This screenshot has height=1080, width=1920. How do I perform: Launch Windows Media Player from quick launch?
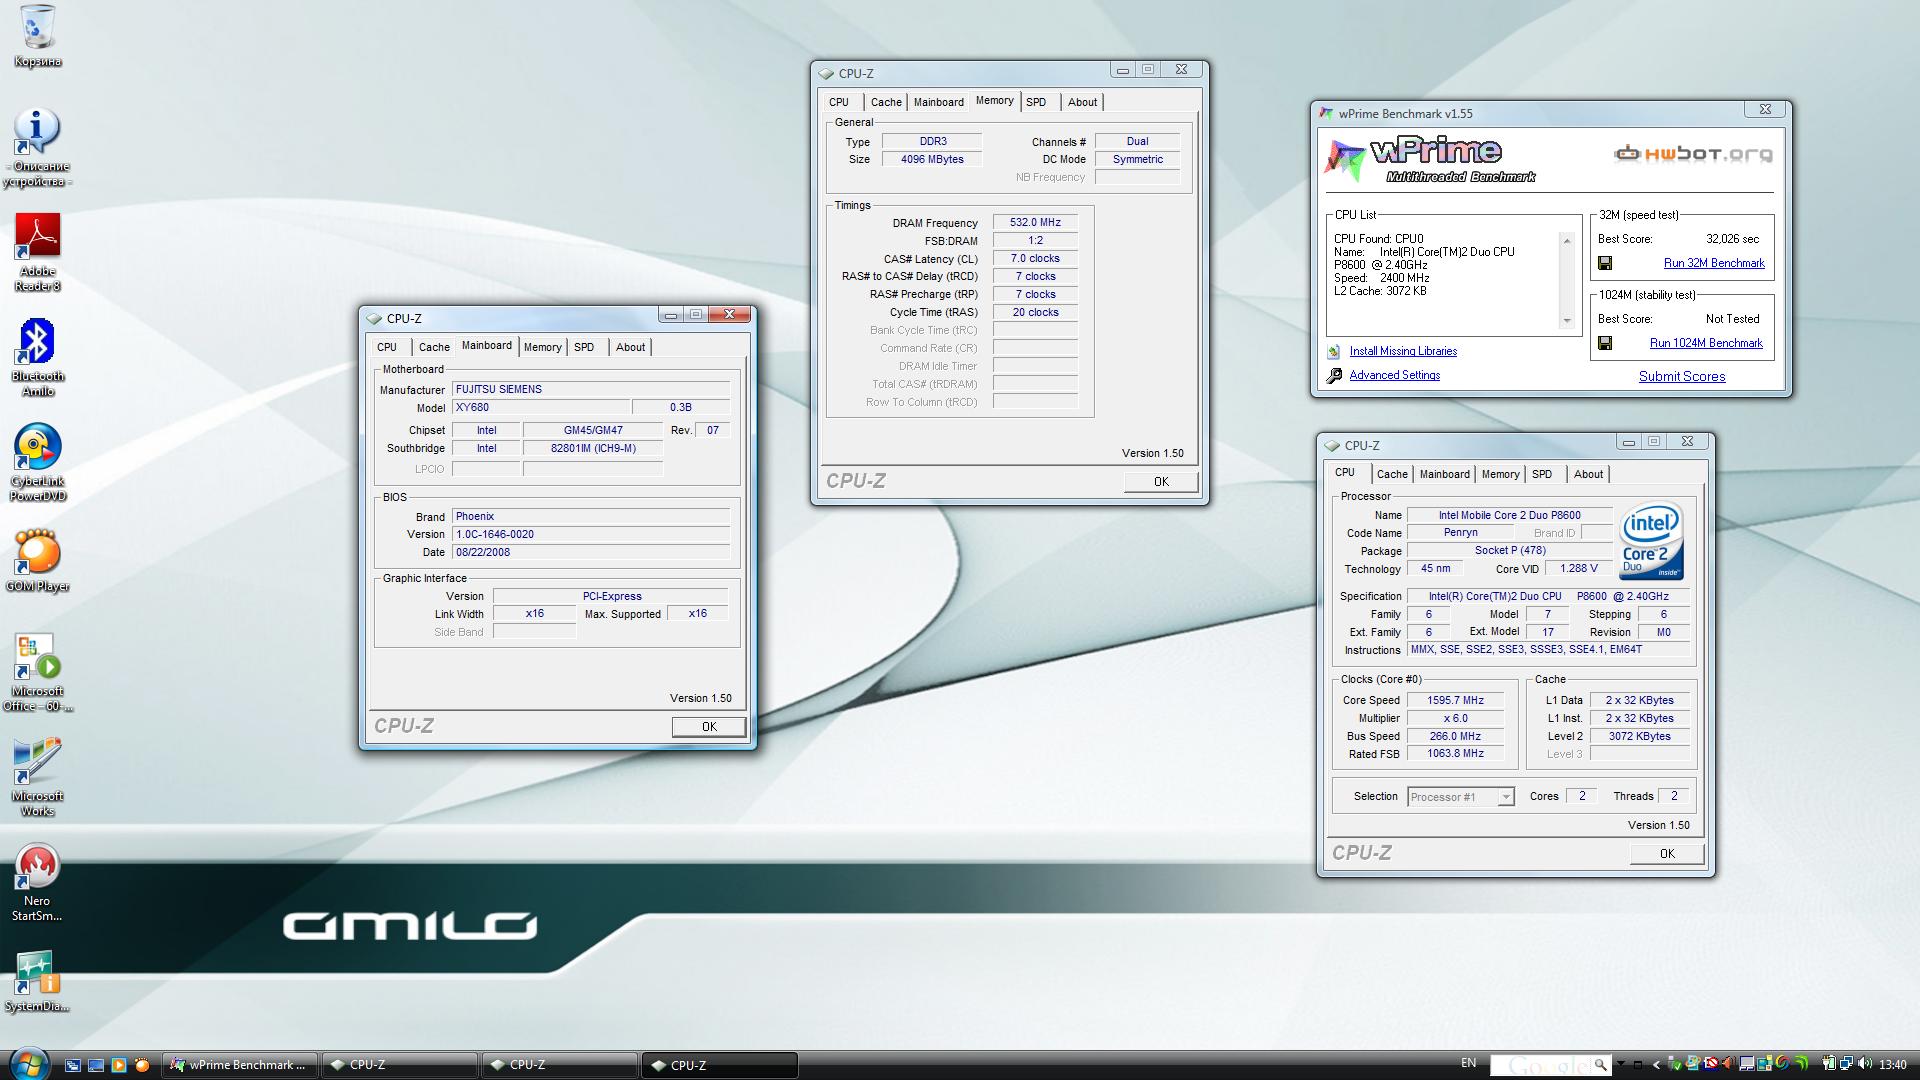coord(119,1065)
